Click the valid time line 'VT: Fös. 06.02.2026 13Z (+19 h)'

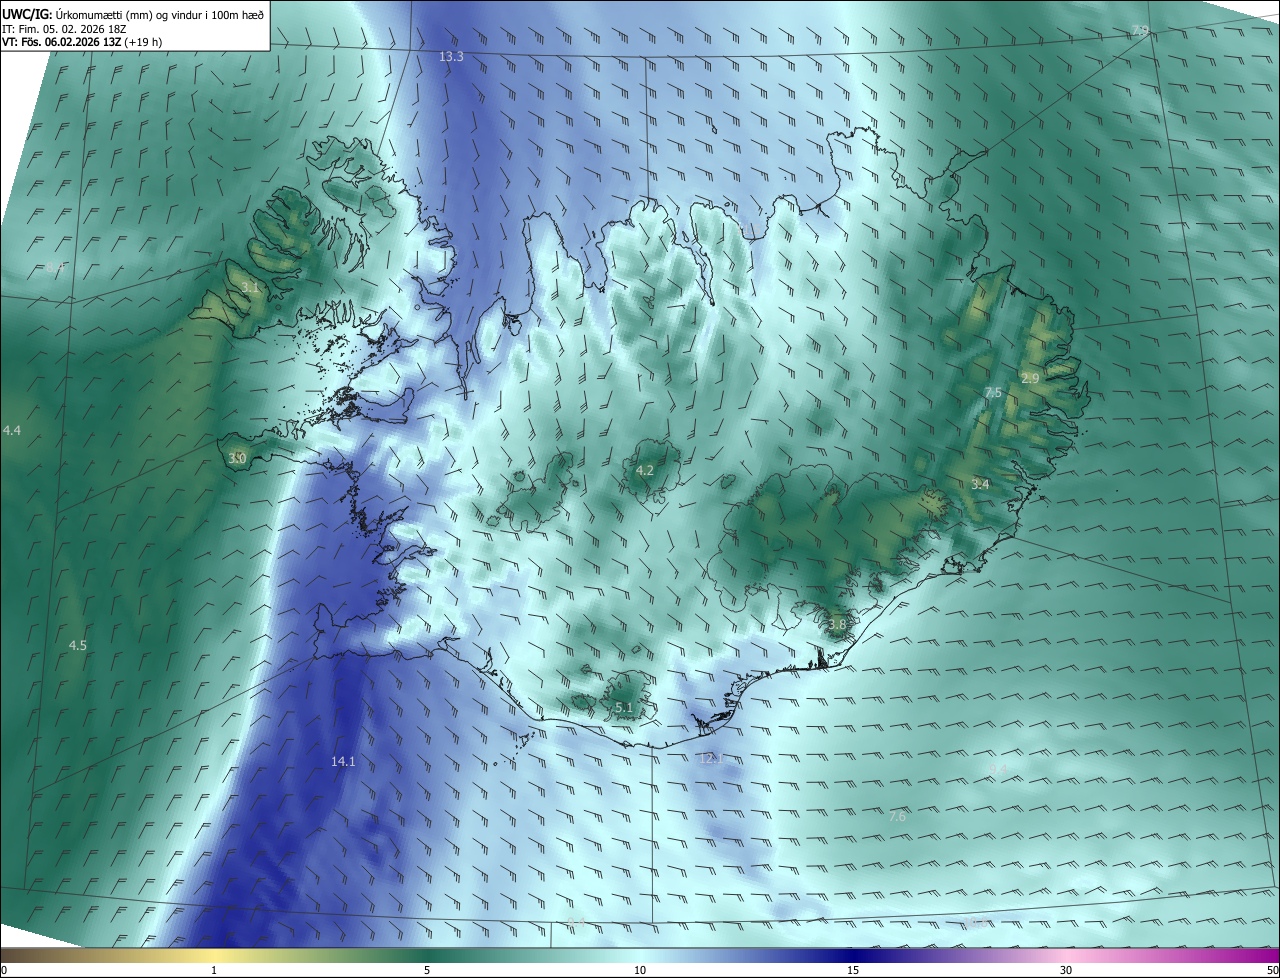click(x=82, y=42)
